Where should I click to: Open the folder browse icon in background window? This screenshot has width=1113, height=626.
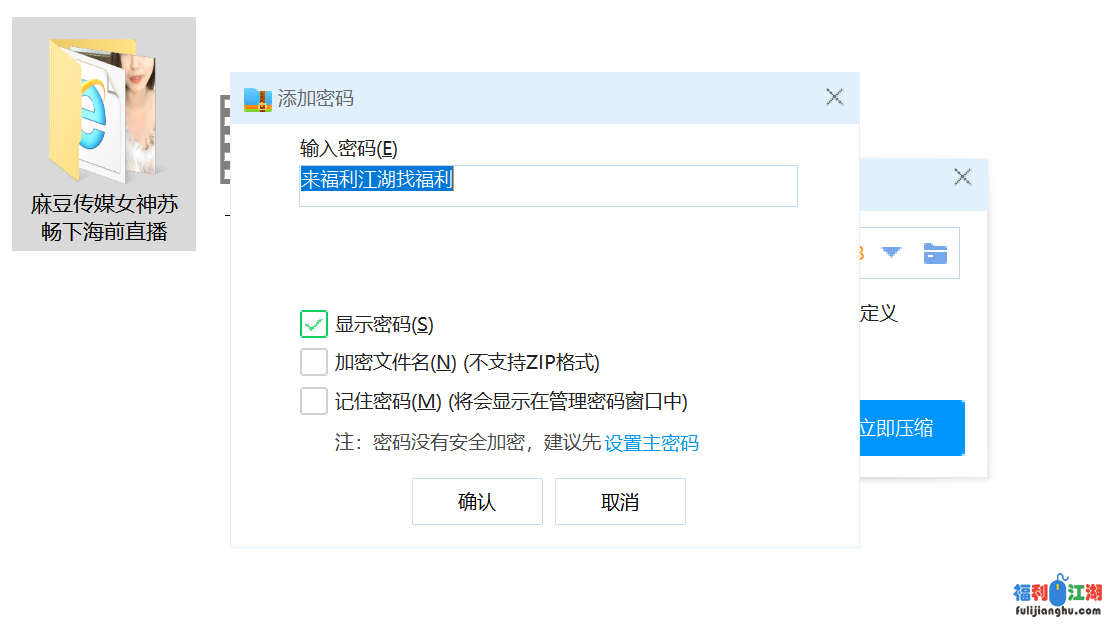pos(935,253)
